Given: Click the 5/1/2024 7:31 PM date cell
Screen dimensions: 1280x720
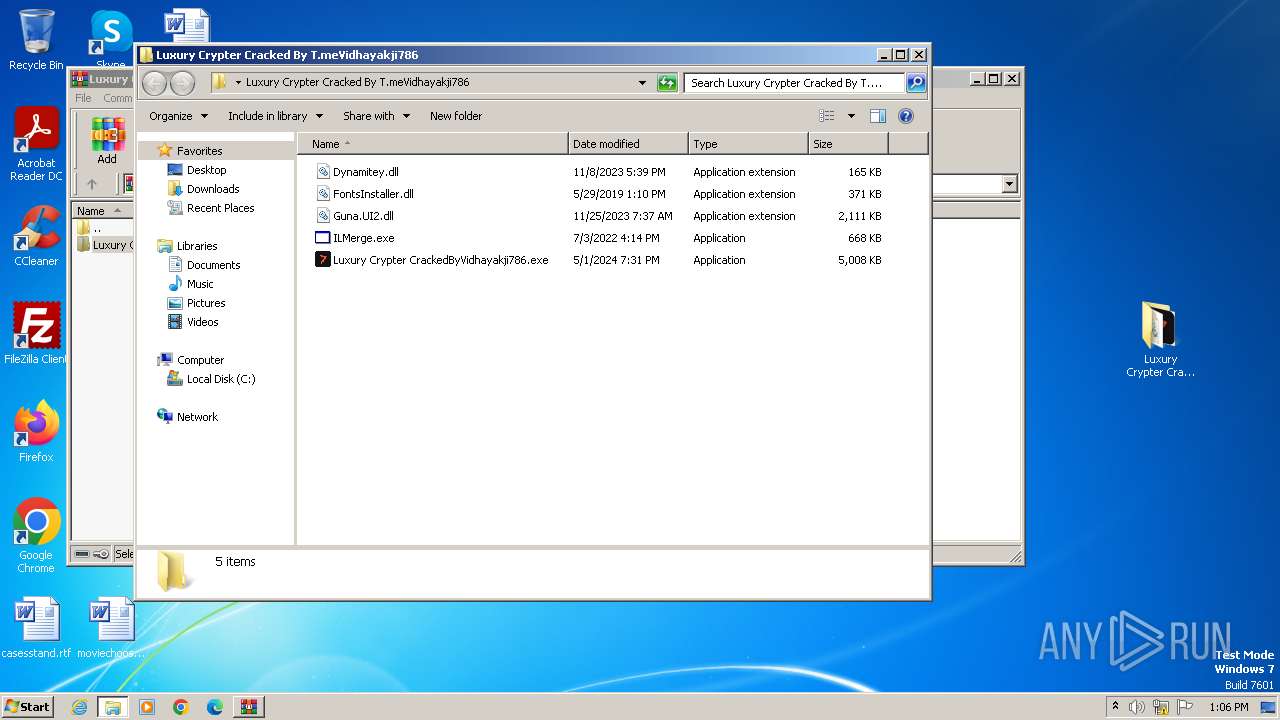Looking at the screenshot, I should click(616, 260).
